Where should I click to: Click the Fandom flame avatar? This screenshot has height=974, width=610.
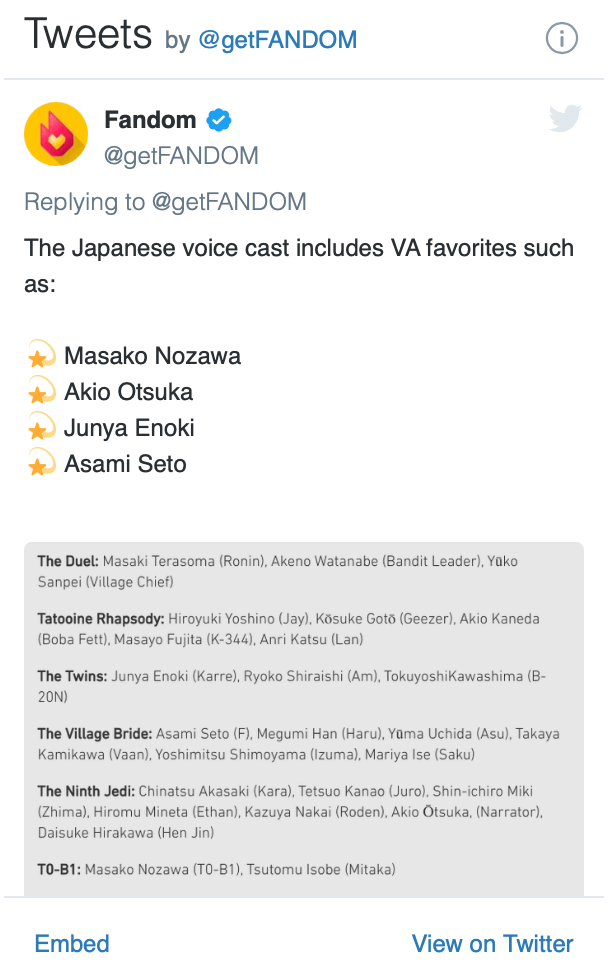click(x=56, y=134)
